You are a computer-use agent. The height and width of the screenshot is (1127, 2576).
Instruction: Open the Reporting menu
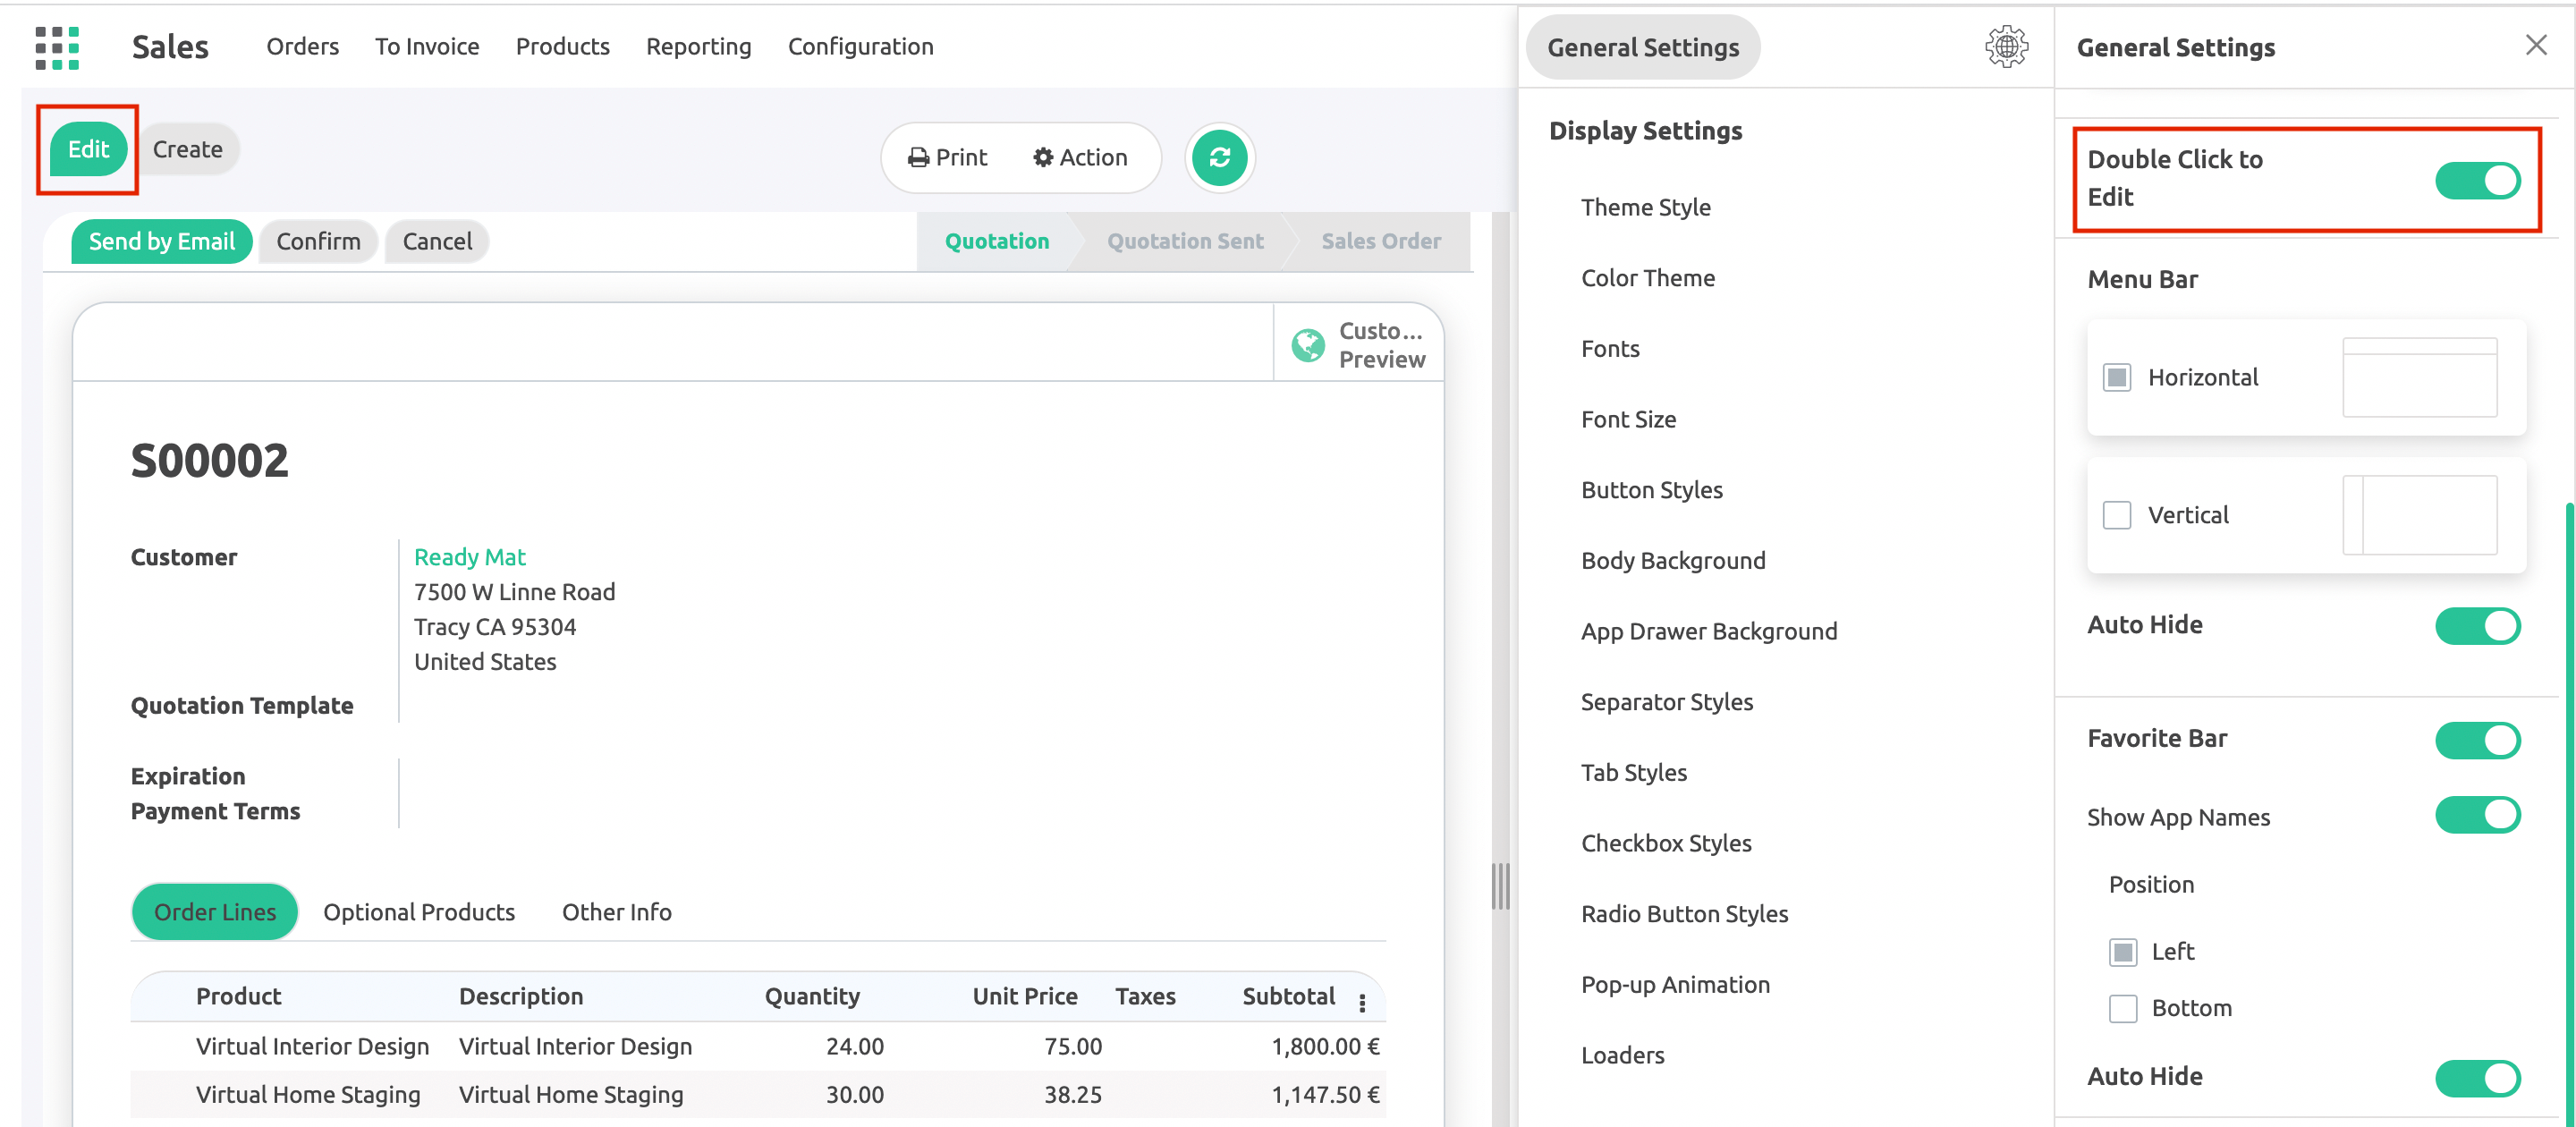point(698,47)
